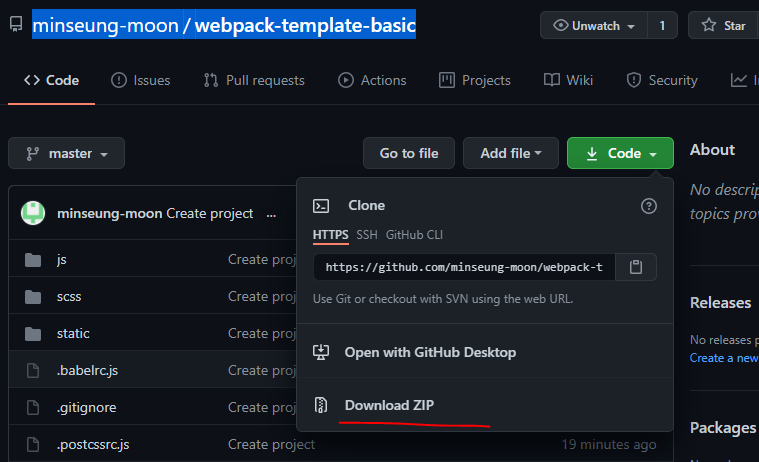The width and height of the screenshot is (759, 462).
Task: Open the Actions tab
Action: point(372,80)
